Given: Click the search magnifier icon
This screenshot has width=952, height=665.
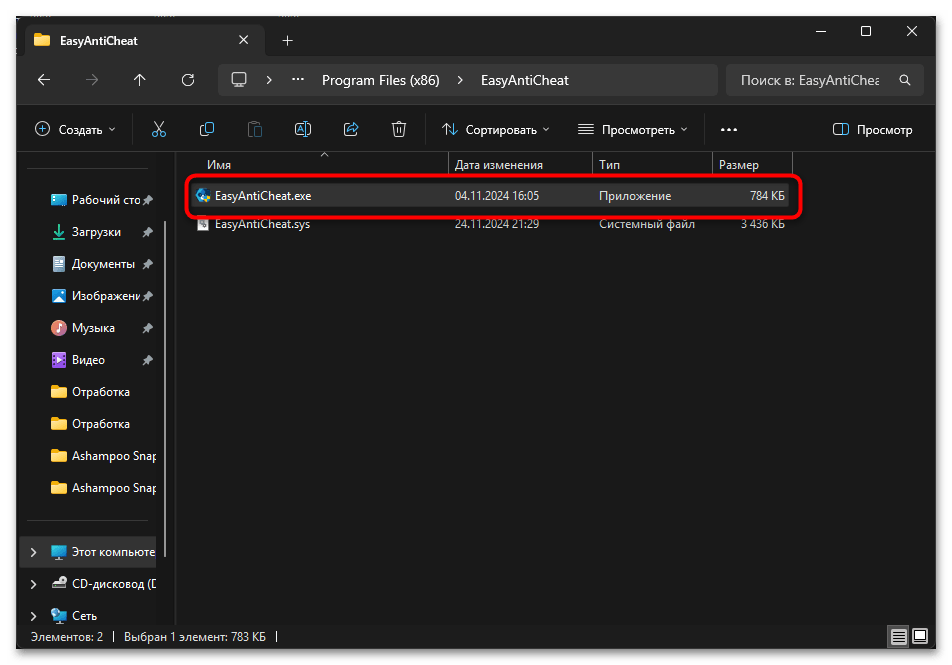Looking at the screenshot, I should [905, 80].
